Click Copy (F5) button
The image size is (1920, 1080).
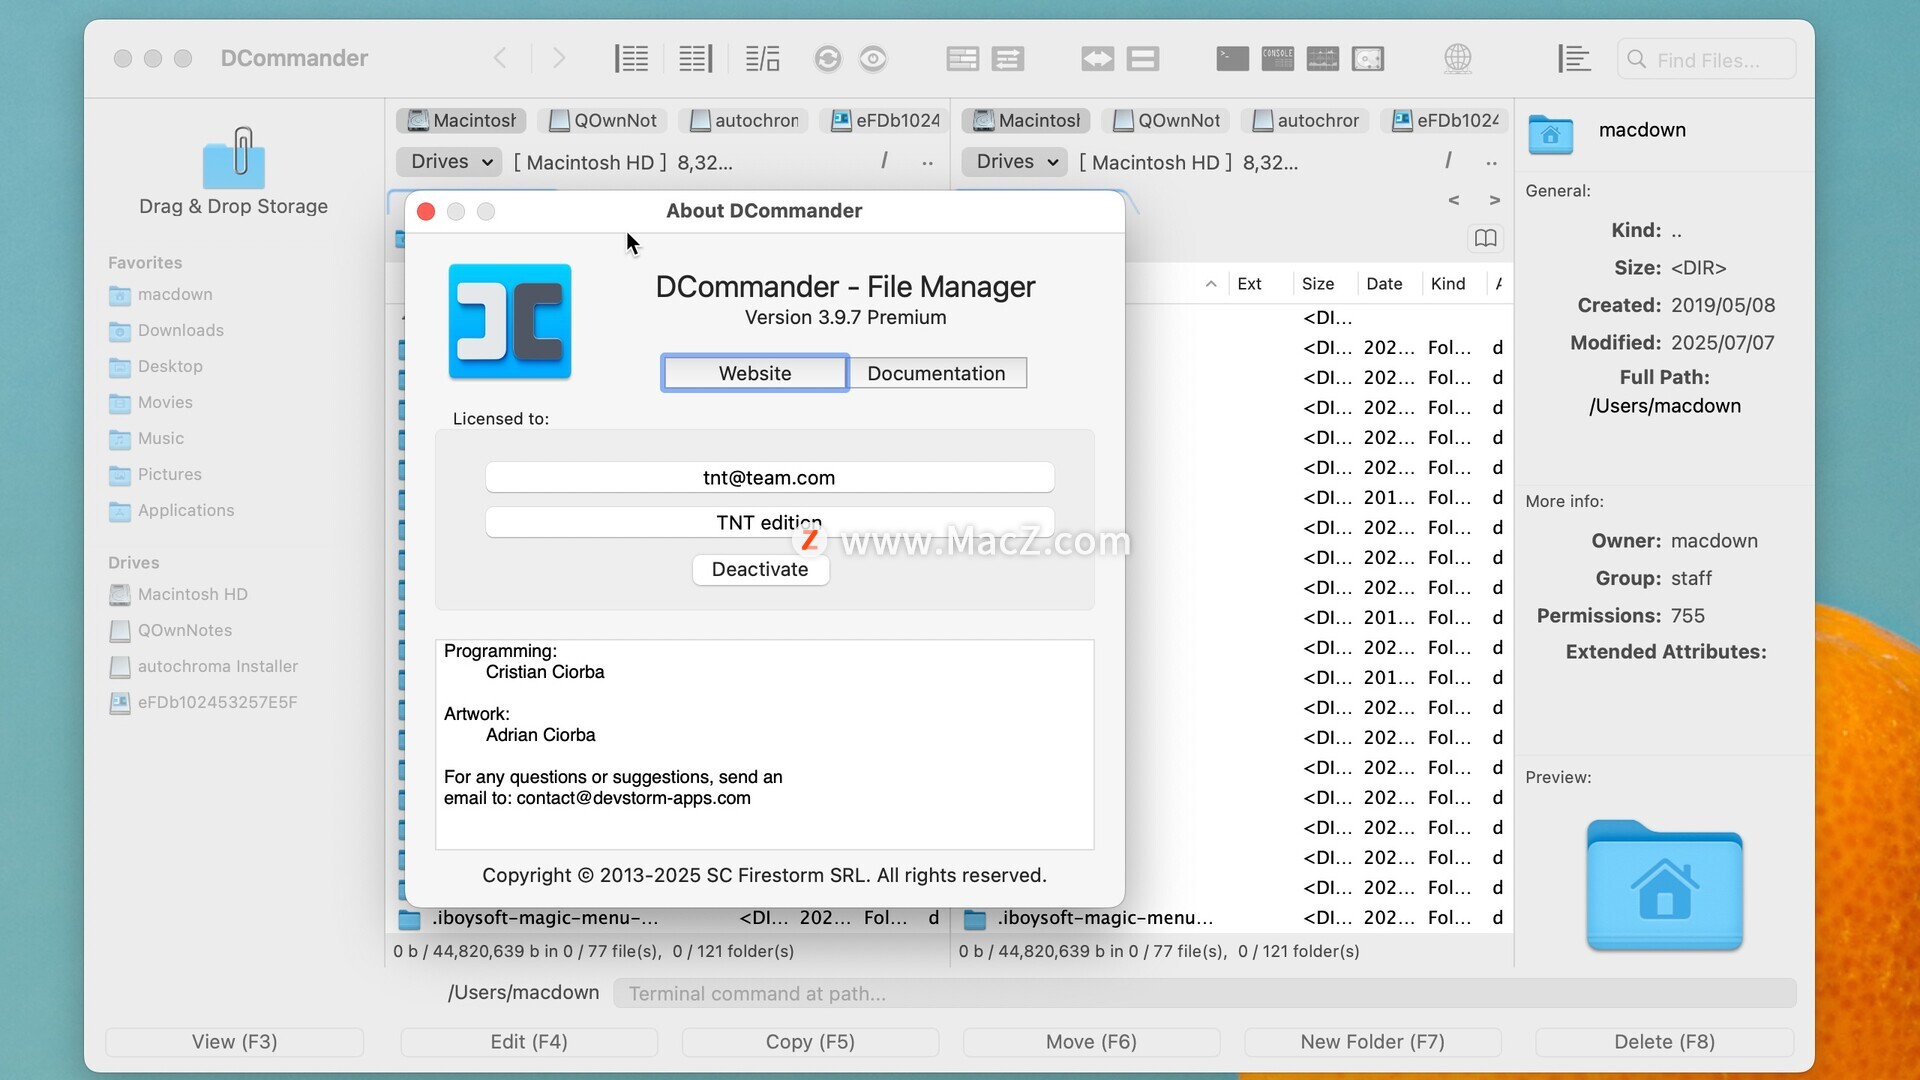tap(810, 1042)
